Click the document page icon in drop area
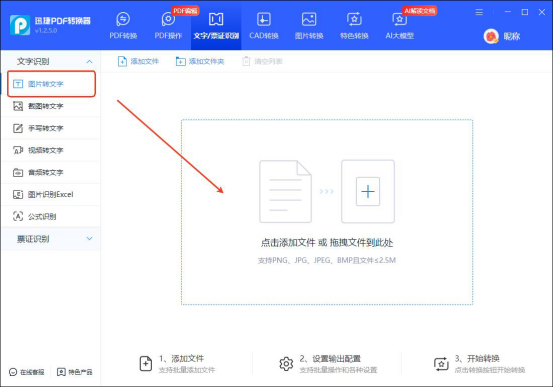Image resolution: width=554 pixels, height=388 pixels. click(285, 192)
